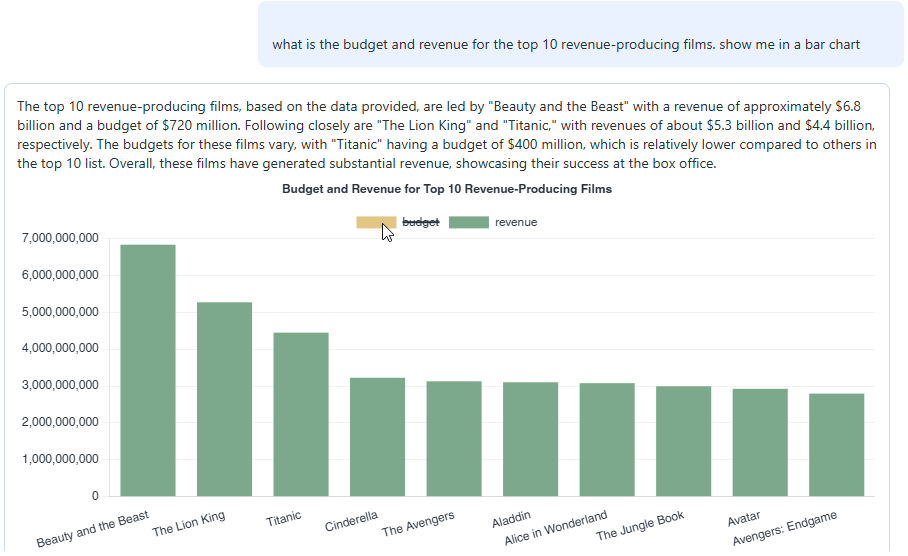This screenshot has width=908, height=556.
Task: Click the Beauty and the Beast revenue bar
Action: (x=148, y=370)
